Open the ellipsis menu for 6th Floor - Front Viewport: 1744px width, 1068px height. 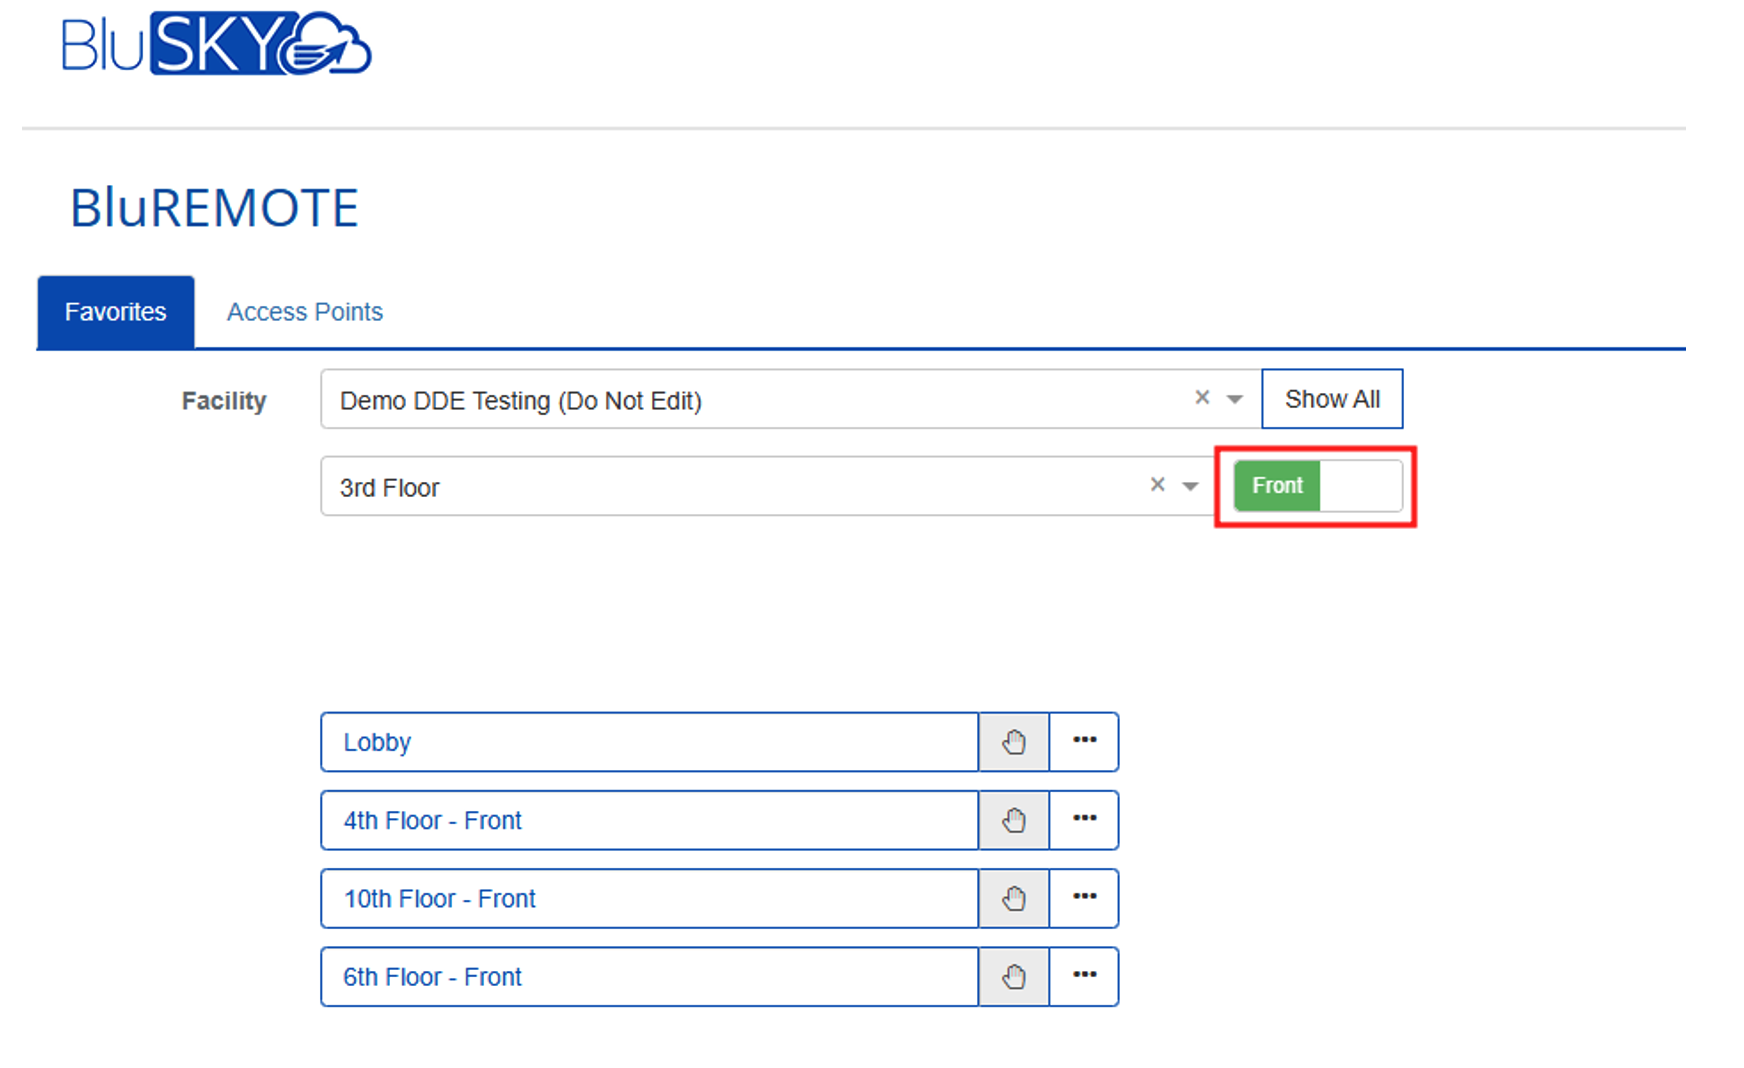[x=1084, y=975]
